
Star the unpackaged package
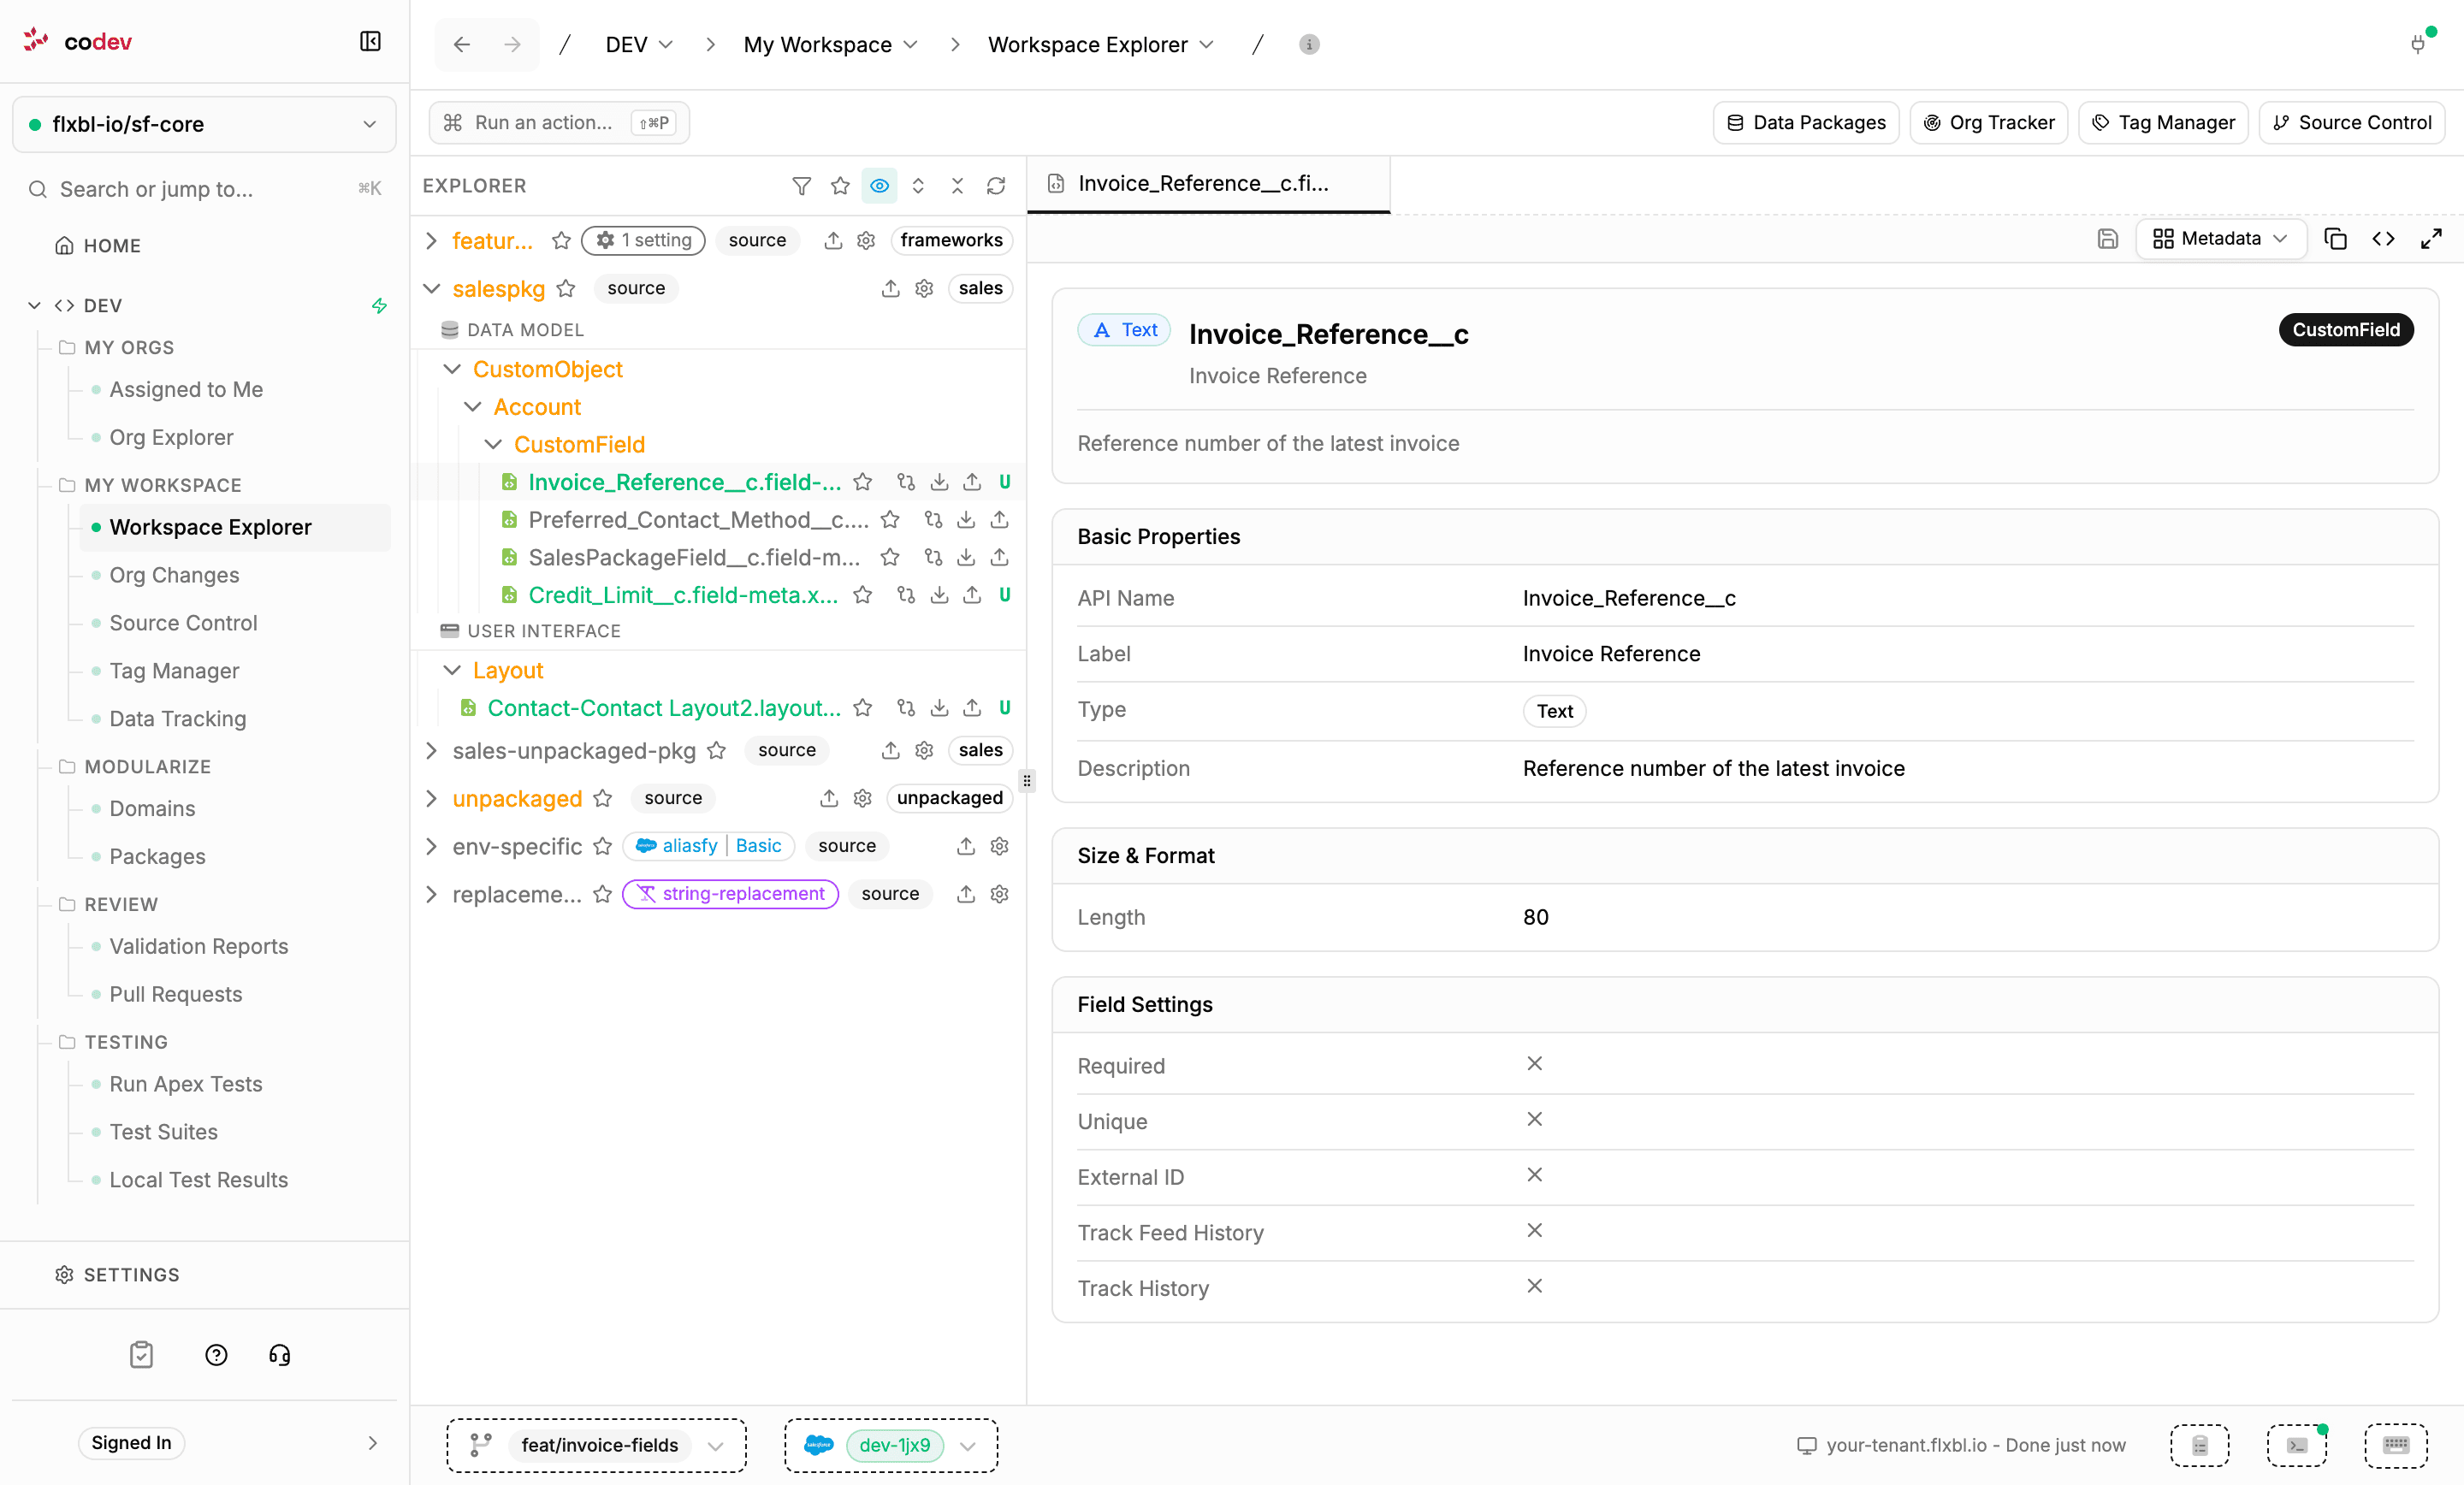click(x=602, y=798)
